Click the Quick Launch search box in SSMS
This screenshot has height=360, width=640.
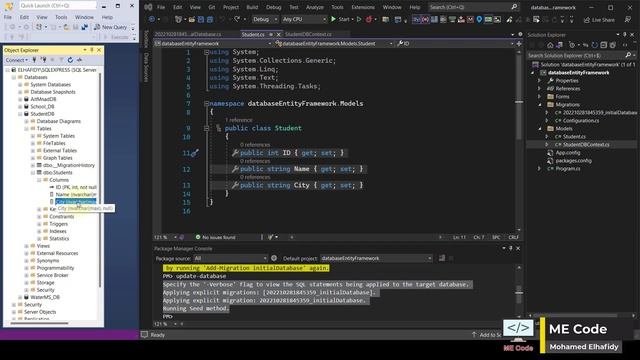point(58,6)
